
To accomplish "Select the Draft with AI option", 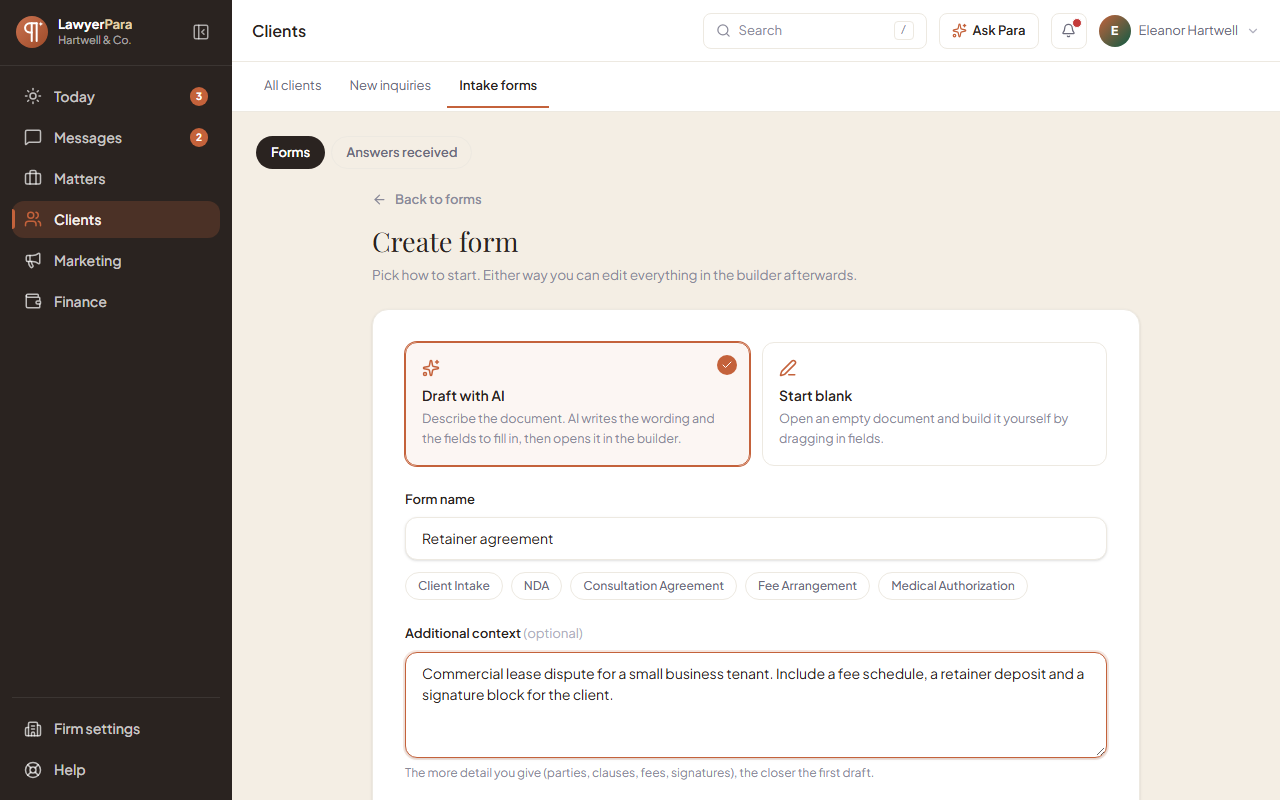I will (x=578, y=404).
